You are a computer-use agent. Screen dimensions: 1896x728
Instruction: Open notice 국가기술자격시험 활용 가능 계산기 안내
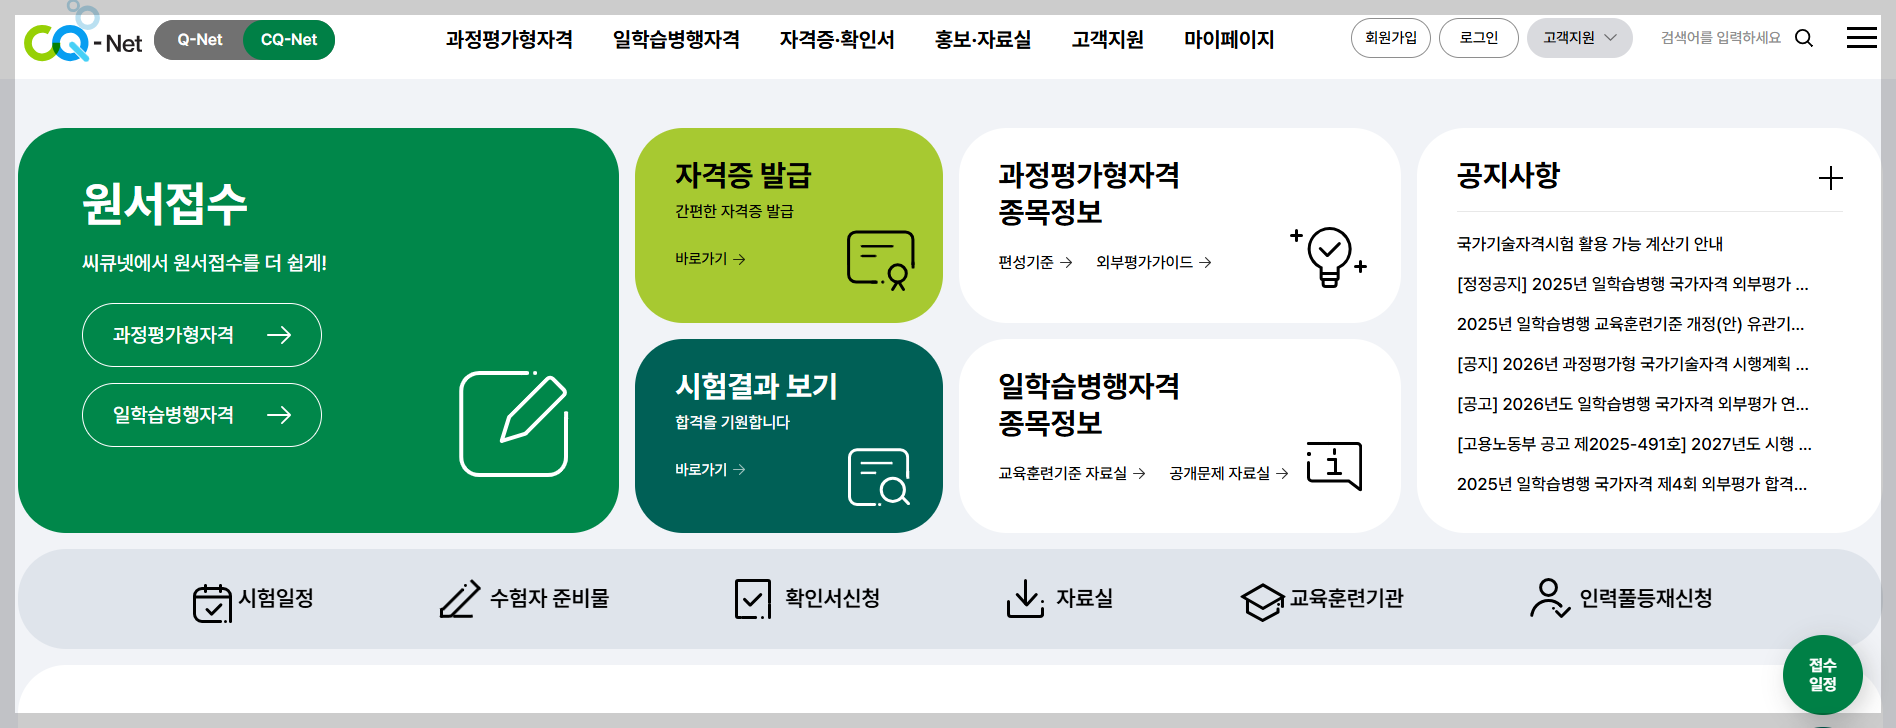1590,244
